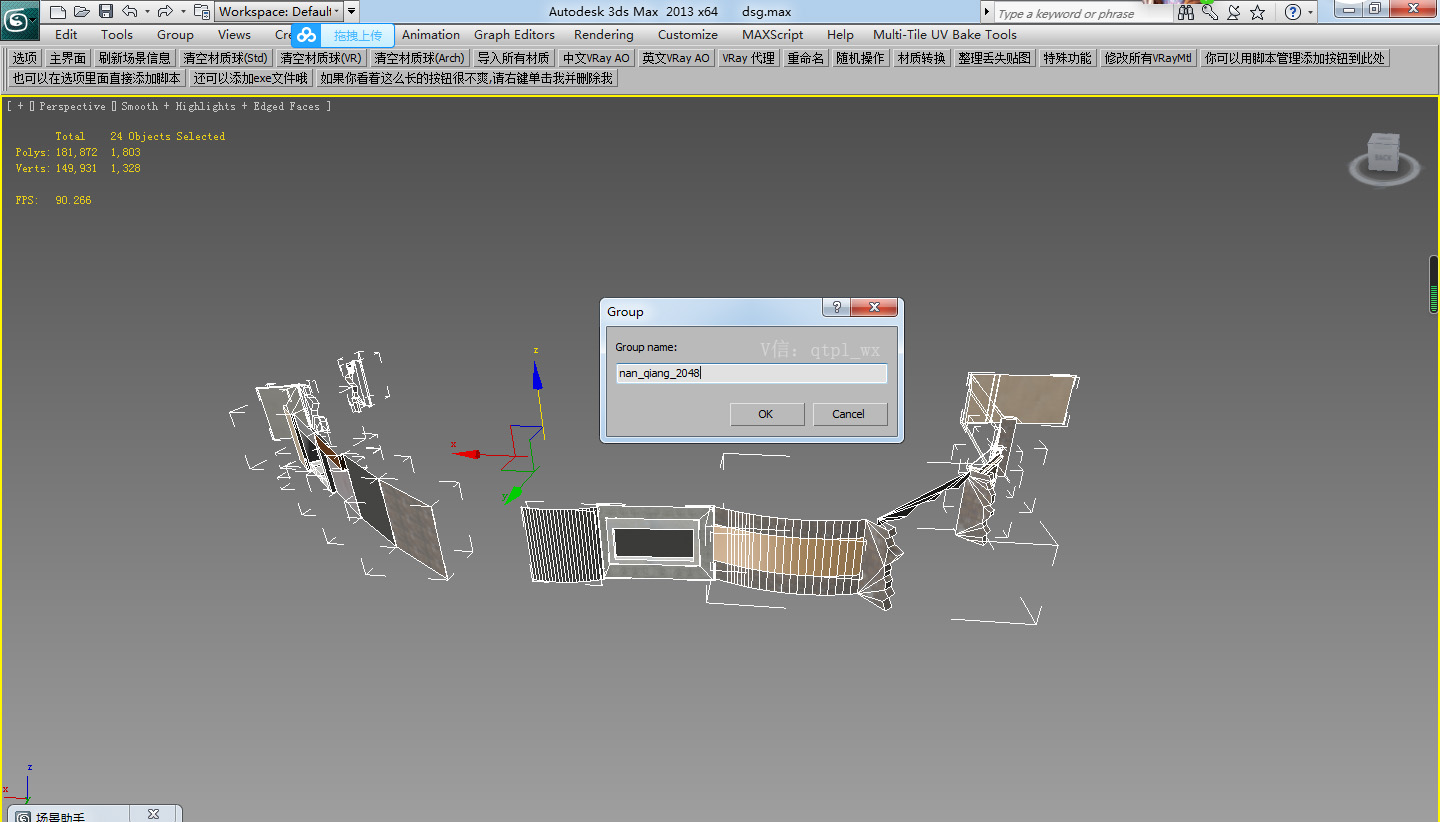Click the help icon on the Group dialog
The image size is (1440, 822).
click(836, 307)
